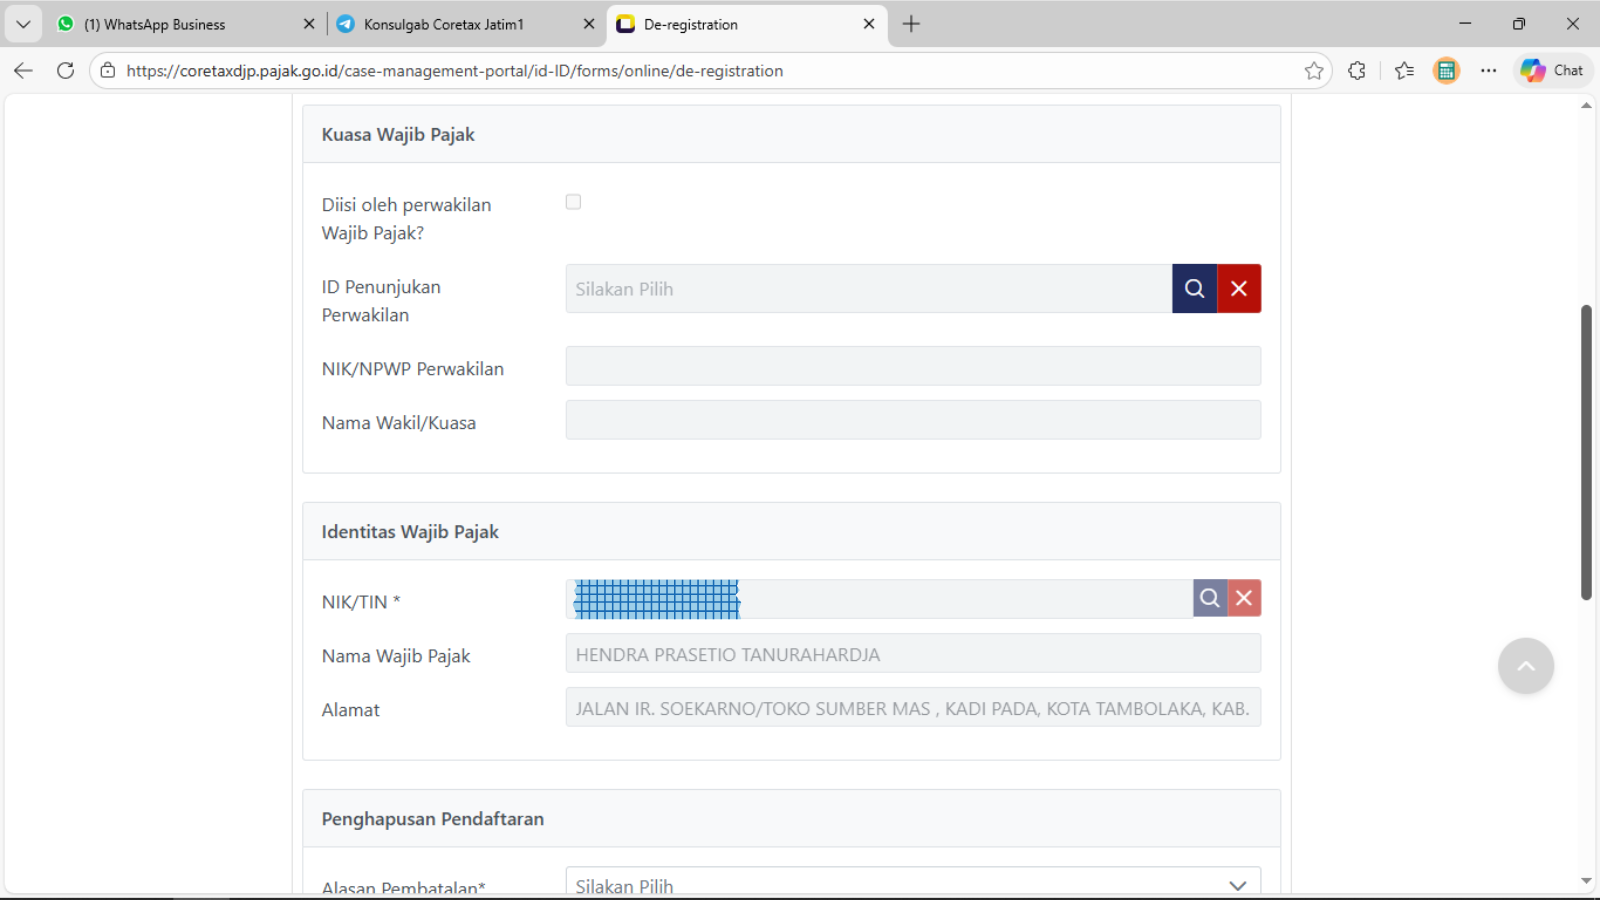The height and width of the screenshot is (900, 1600).
Task: Clear the NIK/TIN field with X icon
Action: click(x=1244, y=598)
